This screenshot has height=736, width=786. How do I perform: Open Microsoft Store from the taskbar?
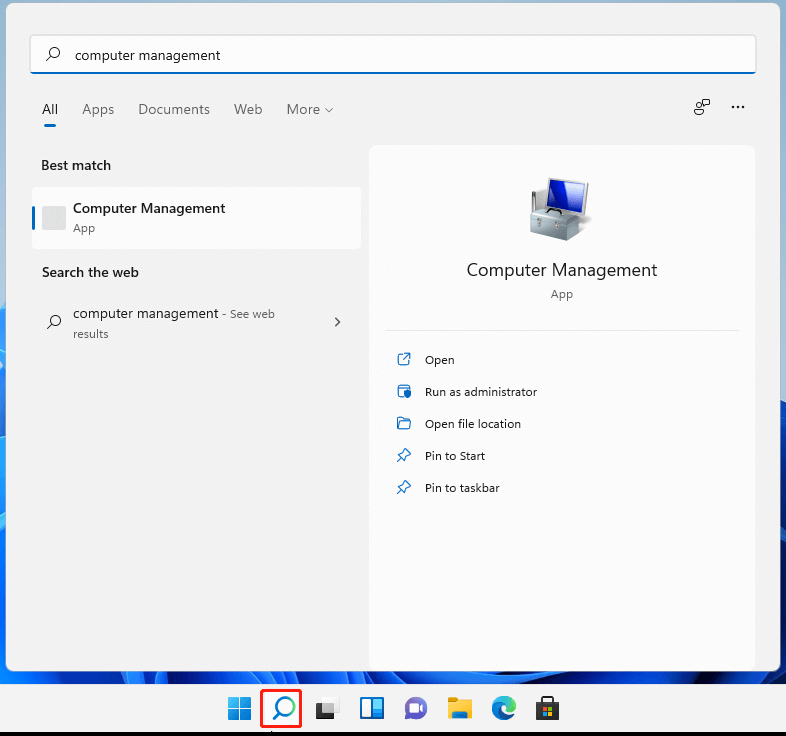pos(547,708)
